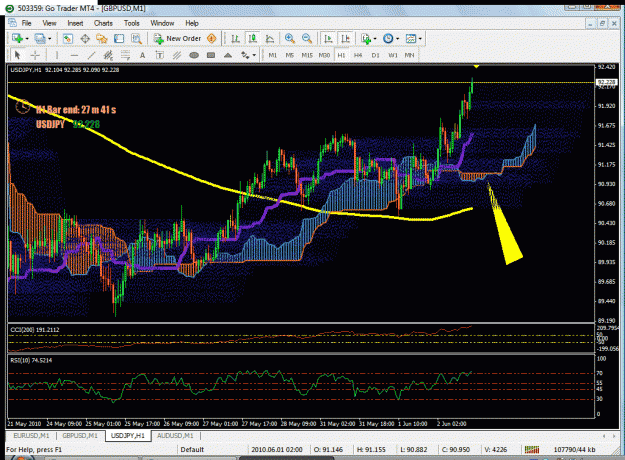Select the ellipse drawing tool
Image resolution: width=625 pixels, height=460 pixels.
(194, 55)
